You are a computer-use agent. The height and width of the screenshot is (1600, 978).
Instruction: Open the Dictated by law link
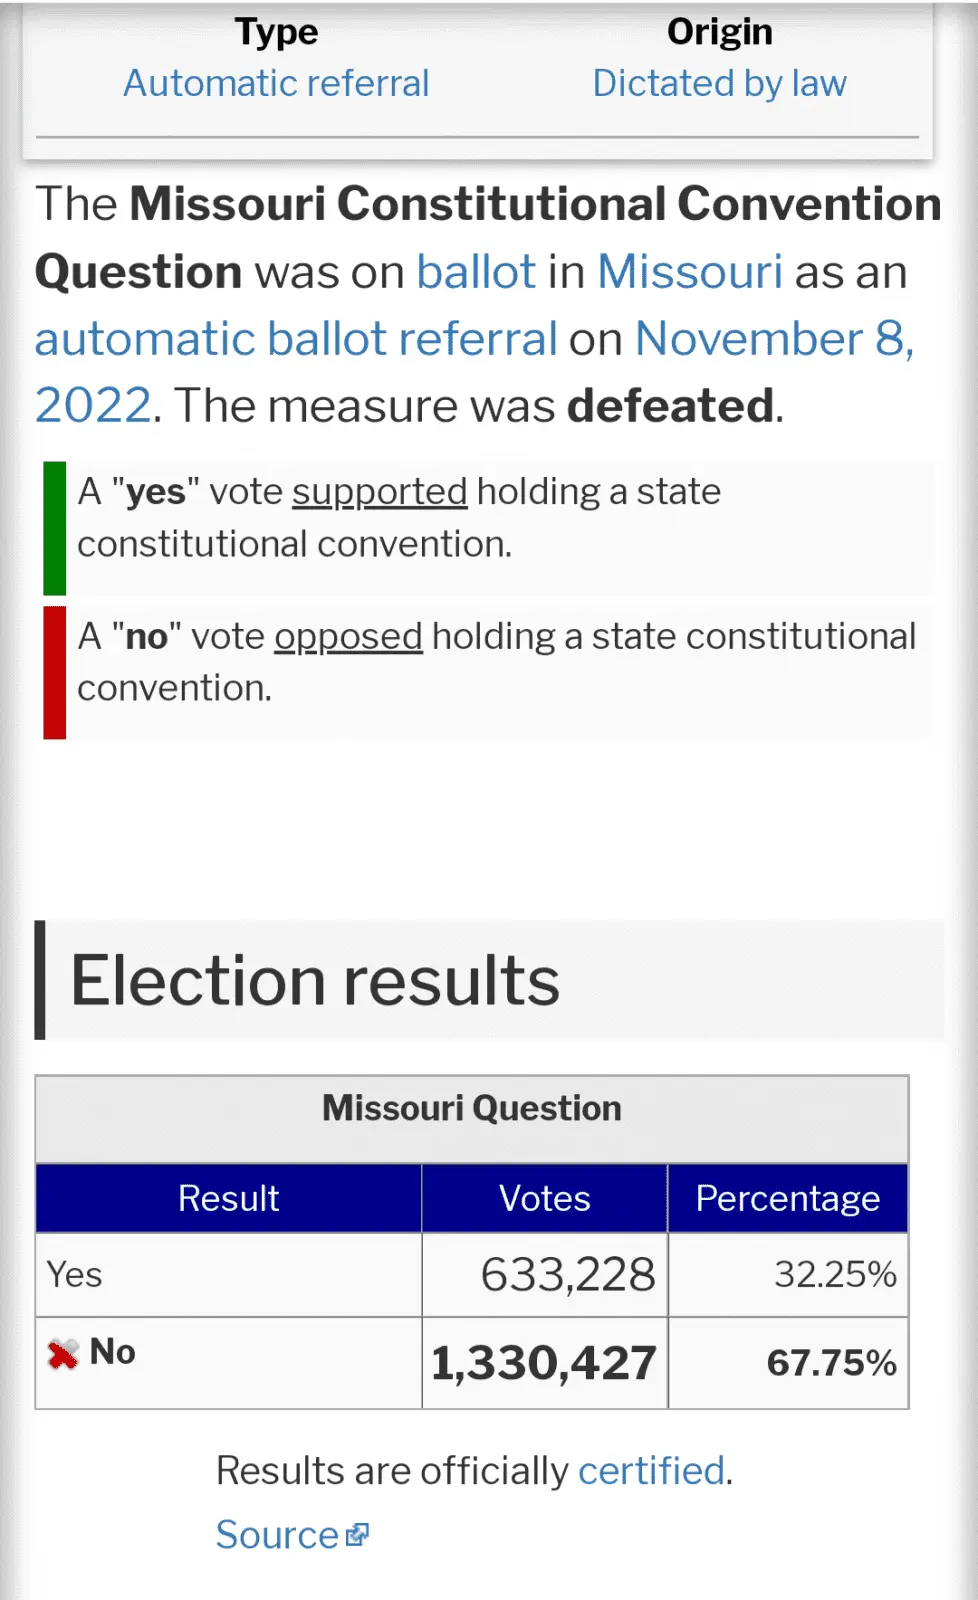pyautogui.click(x=719, y=83)
